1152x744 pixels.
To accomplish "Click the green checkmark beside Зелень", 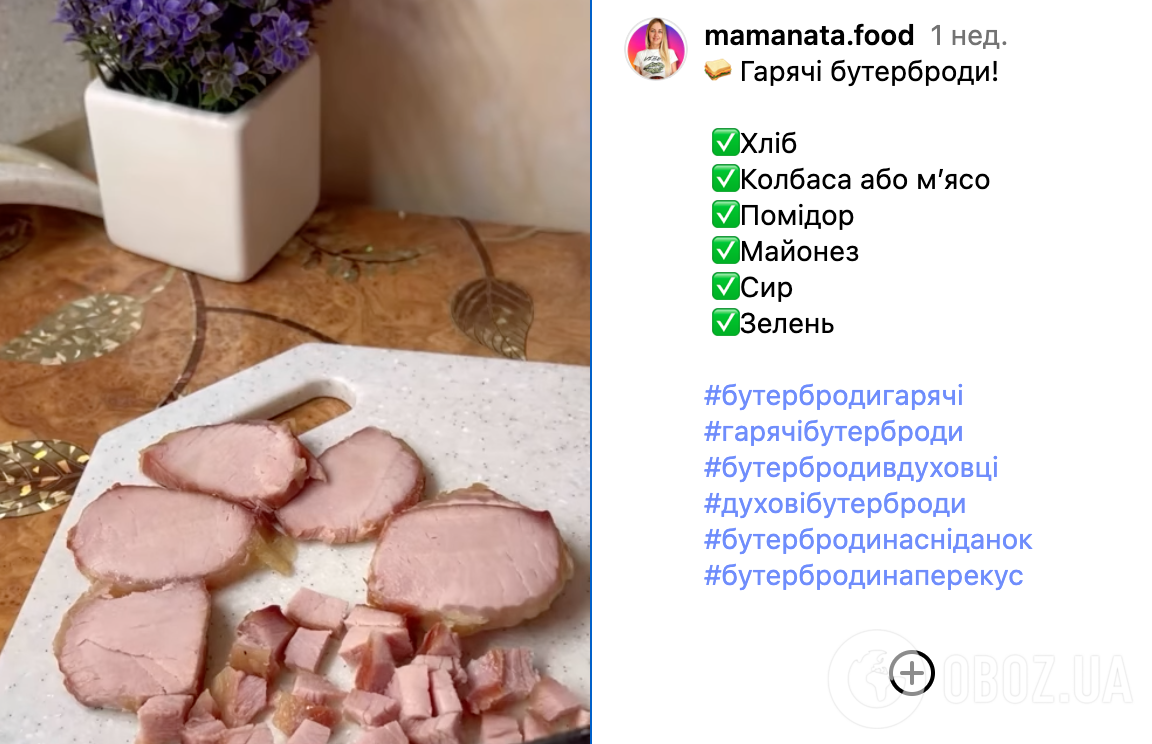I will pyautogui.click(x=725, y=322).
